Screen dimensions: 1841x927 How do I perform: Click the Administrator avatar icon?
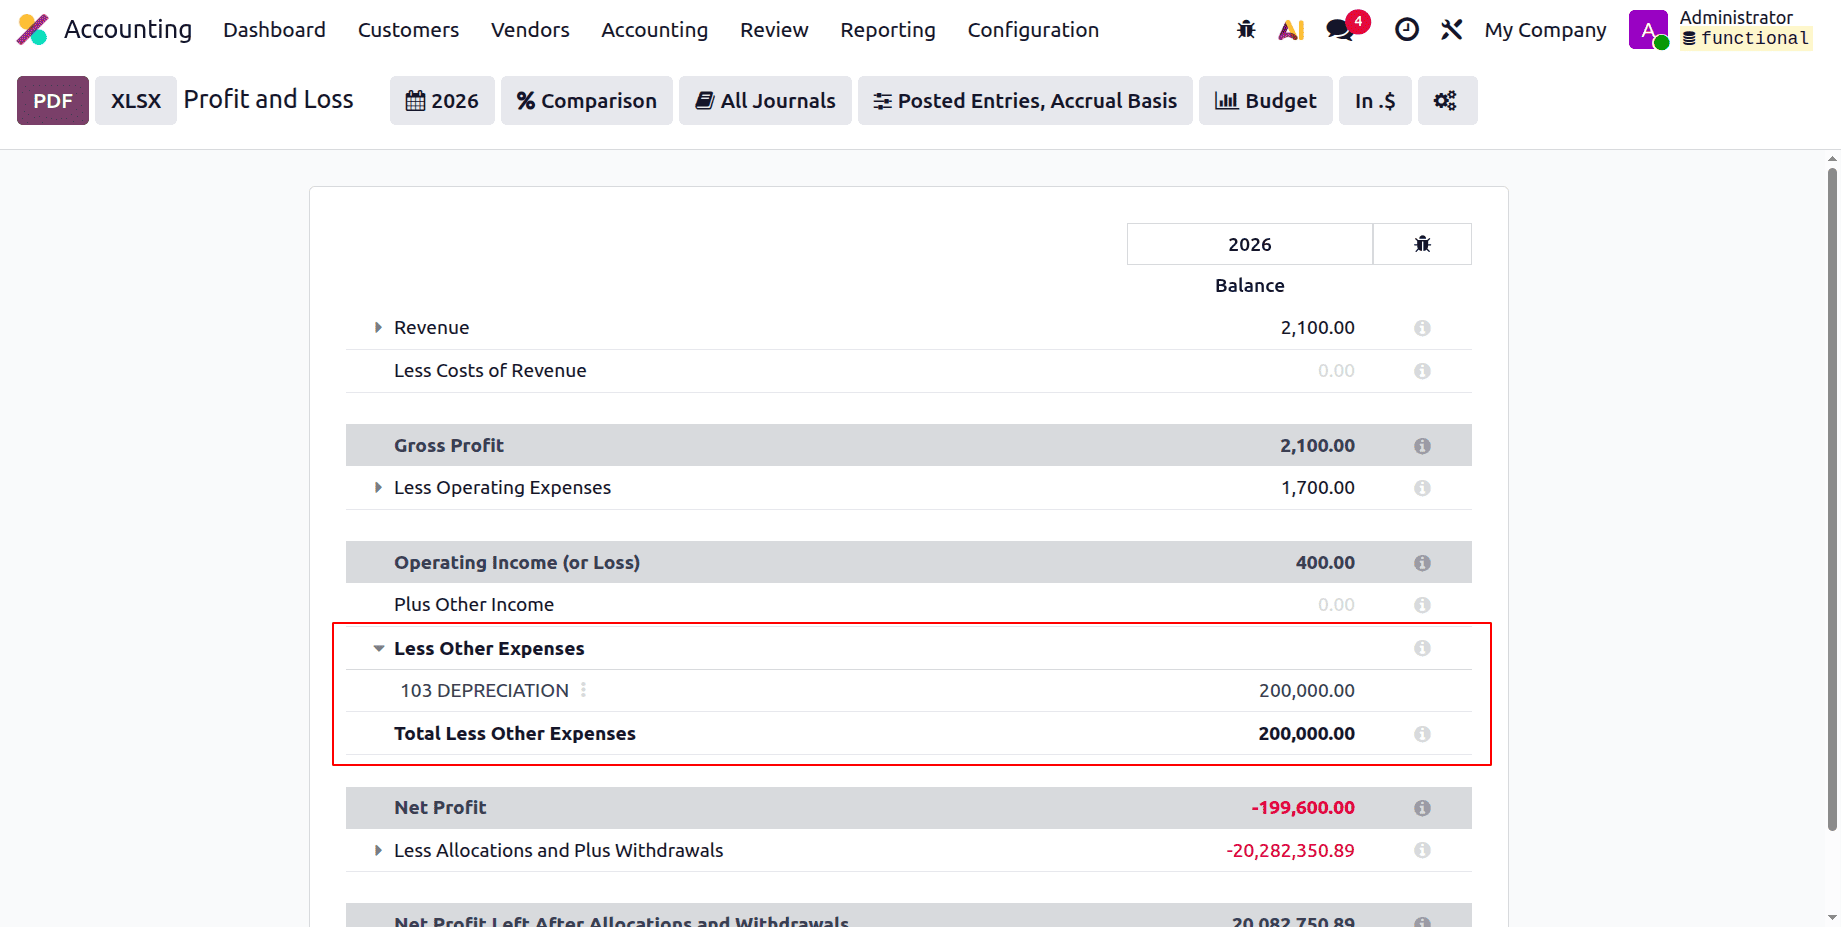(x=1648, y=29)
